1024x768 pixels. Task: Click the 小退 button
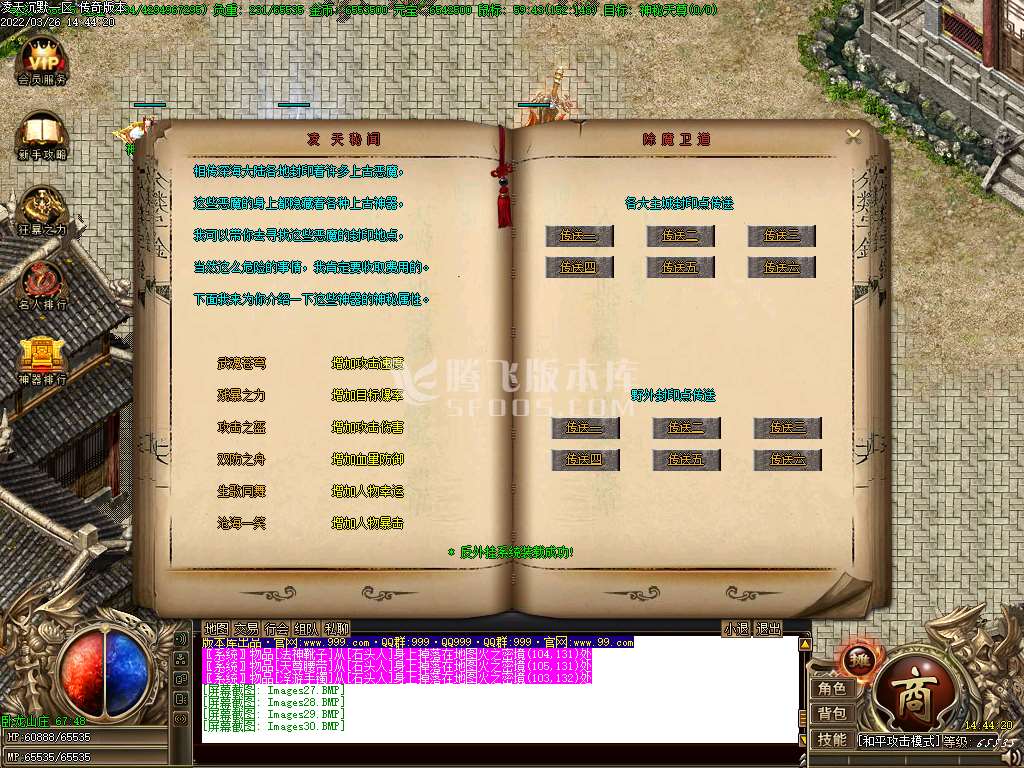736,629
